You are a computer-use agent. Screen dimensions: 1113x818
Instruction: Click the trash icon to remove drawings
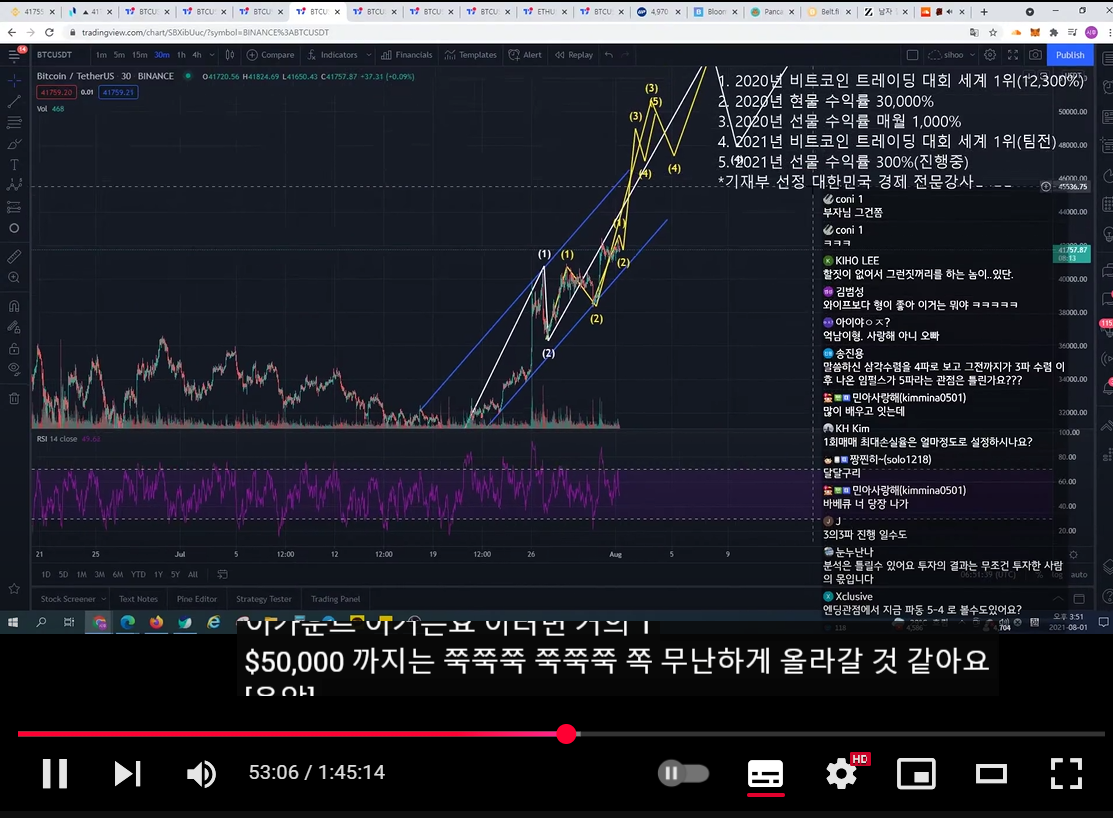(14, 398)
